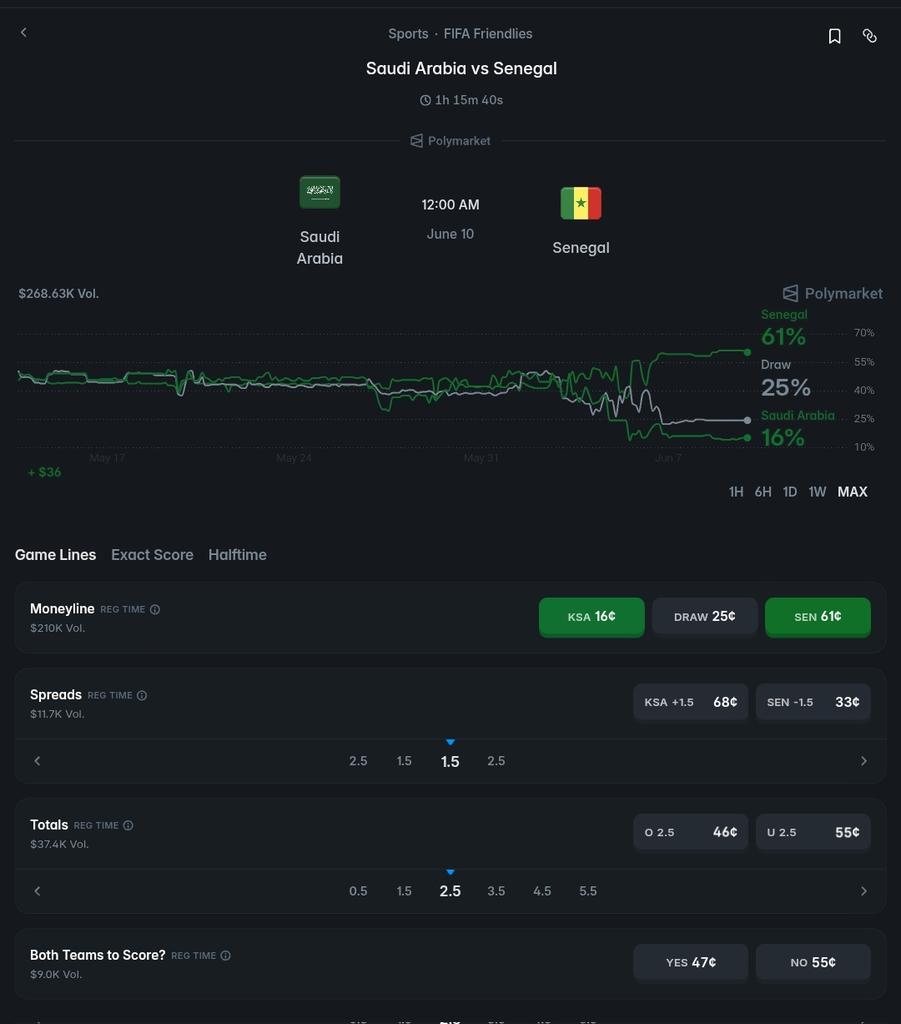Buy KSA at 16¢ moneyline
The width and height of the screenshot is (901, 1024).
pos(592,616)
